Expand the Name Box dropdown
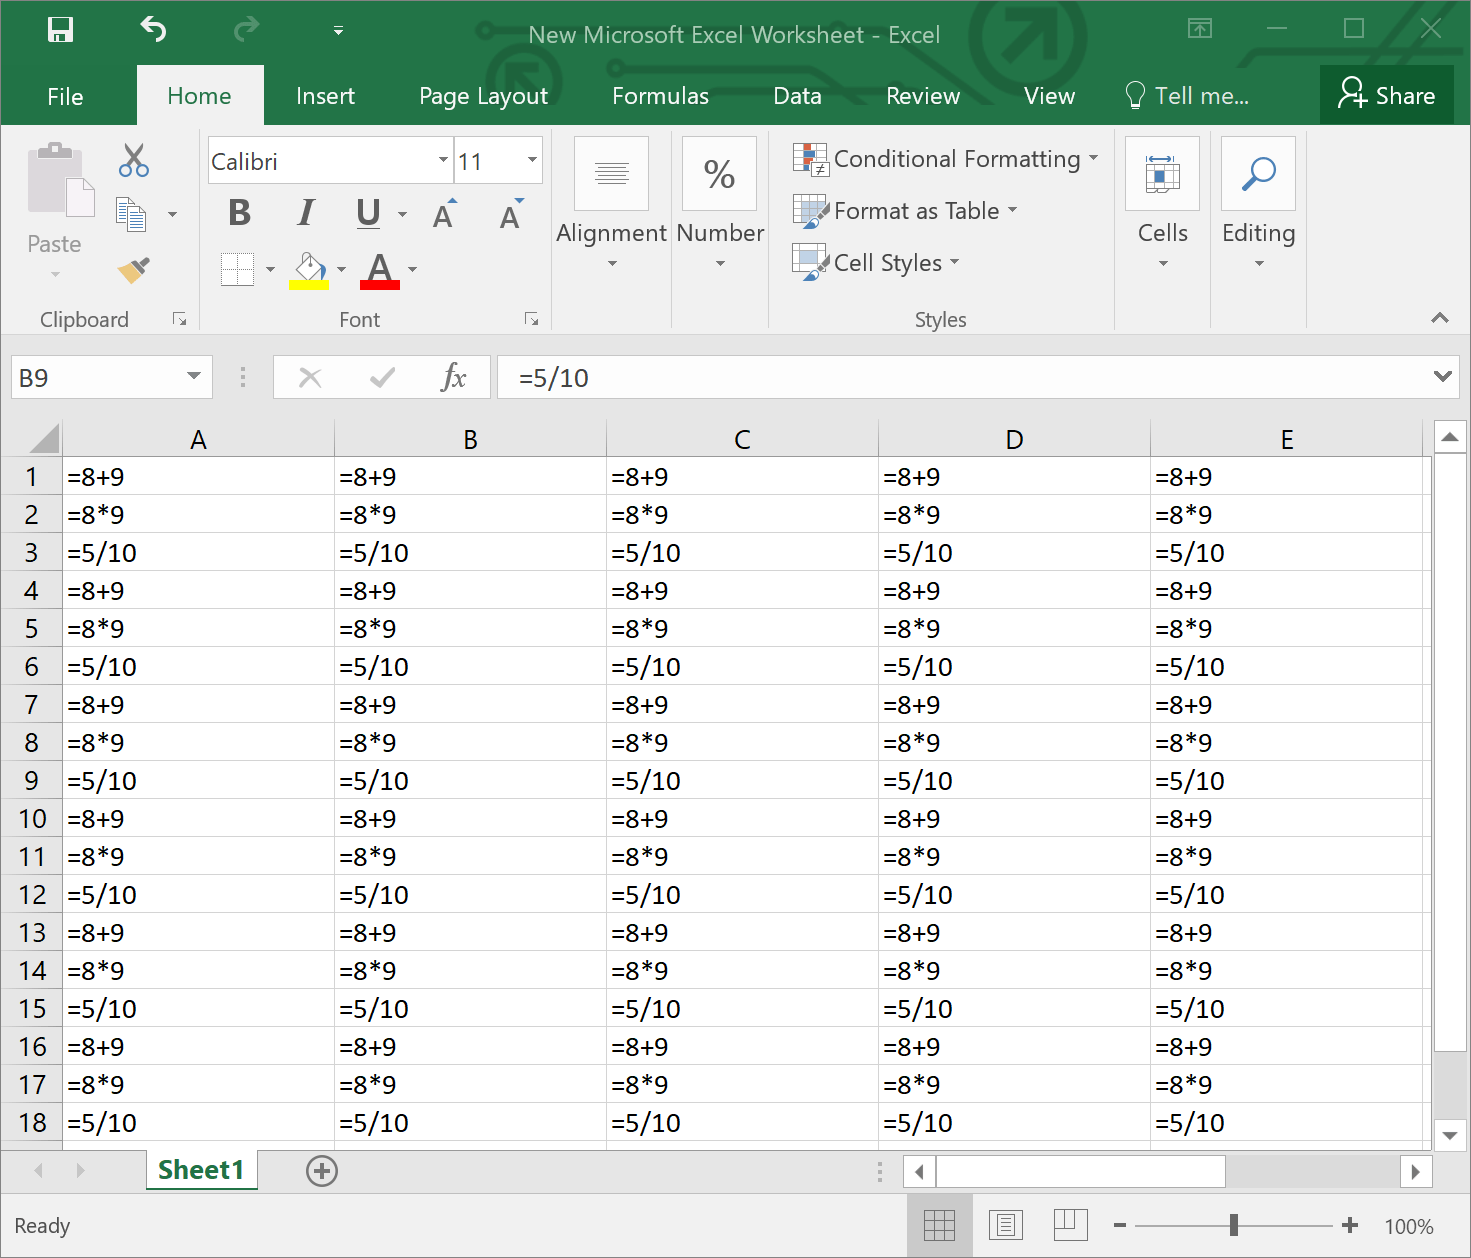Viewport: 1471px width, 1258px height. tap(194, 377)
